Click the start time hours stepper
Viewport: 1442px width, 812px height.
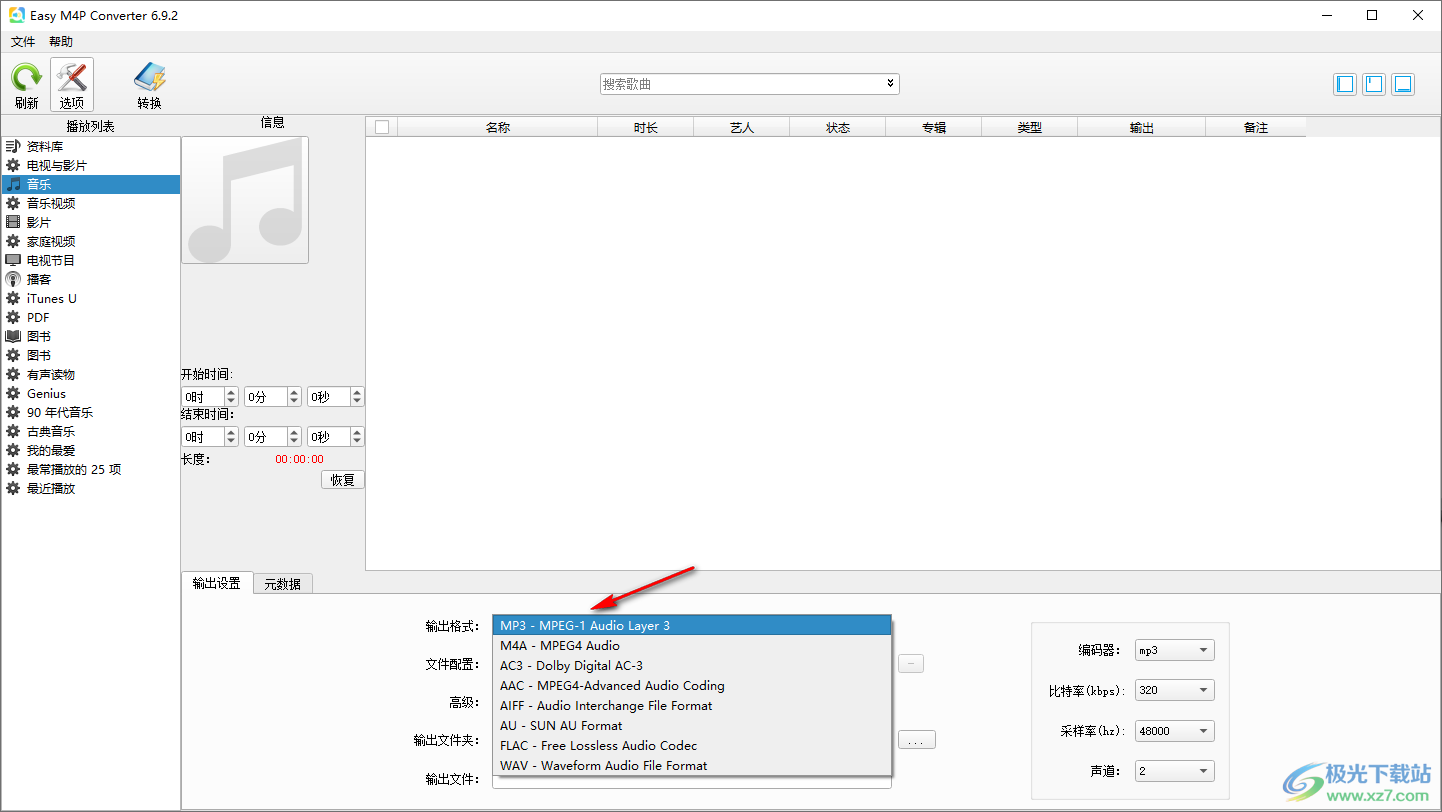point(231,396)
